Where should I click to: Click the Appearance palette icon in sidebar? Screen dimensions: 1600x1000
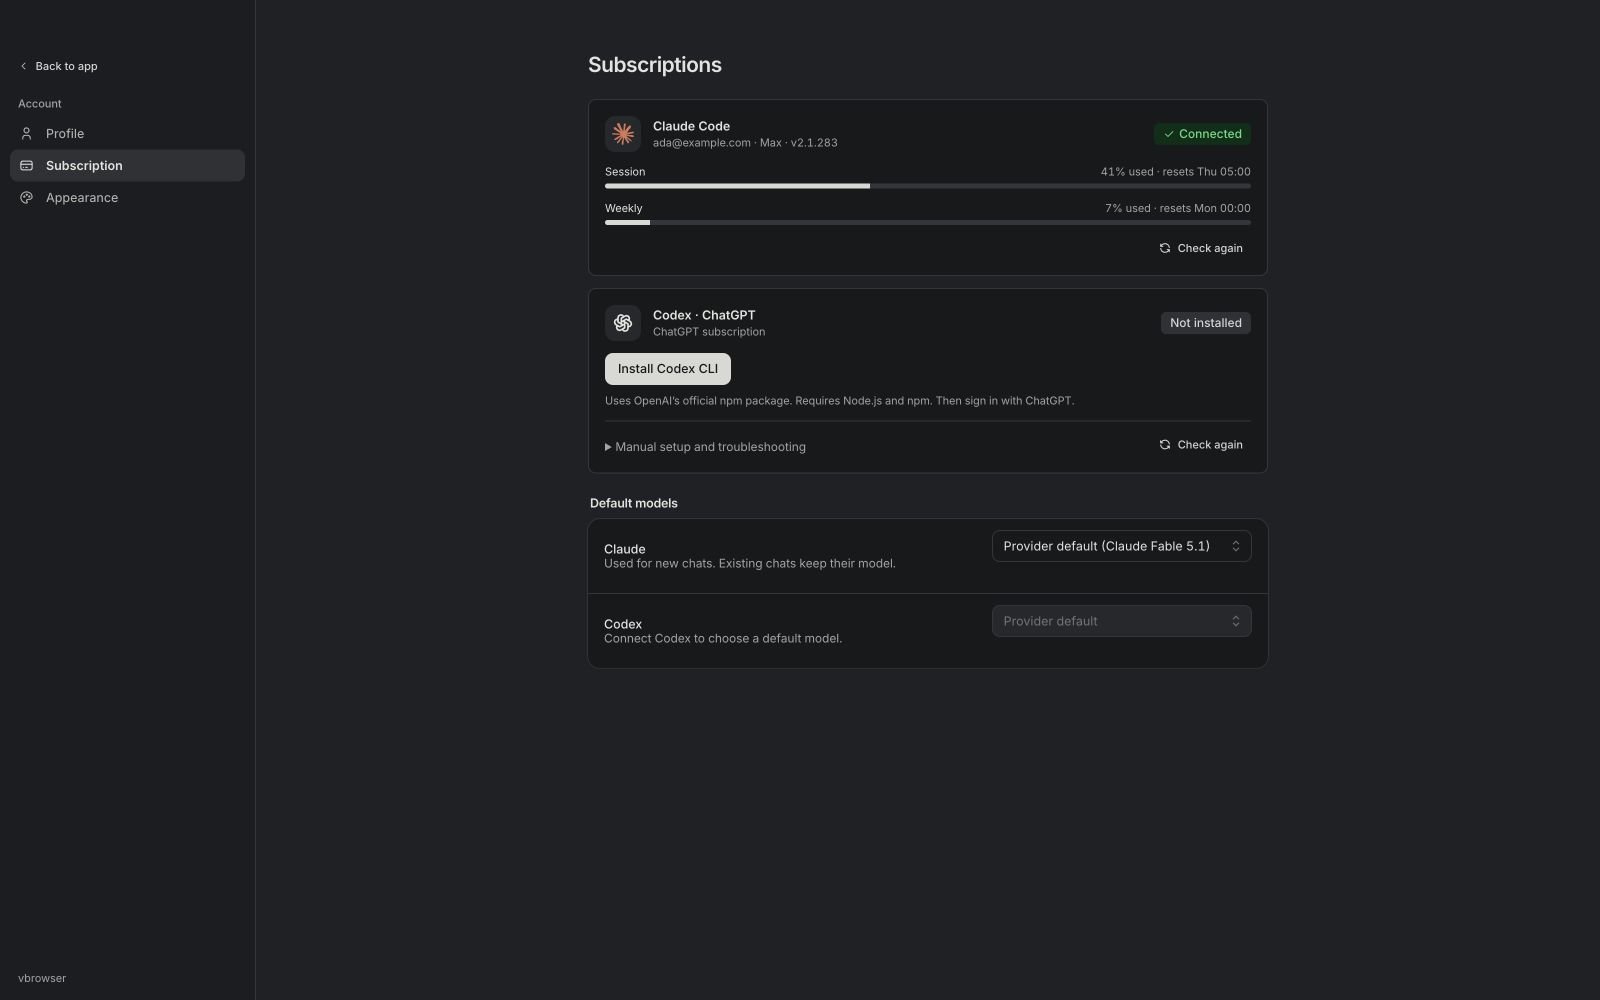pos(27,198)
